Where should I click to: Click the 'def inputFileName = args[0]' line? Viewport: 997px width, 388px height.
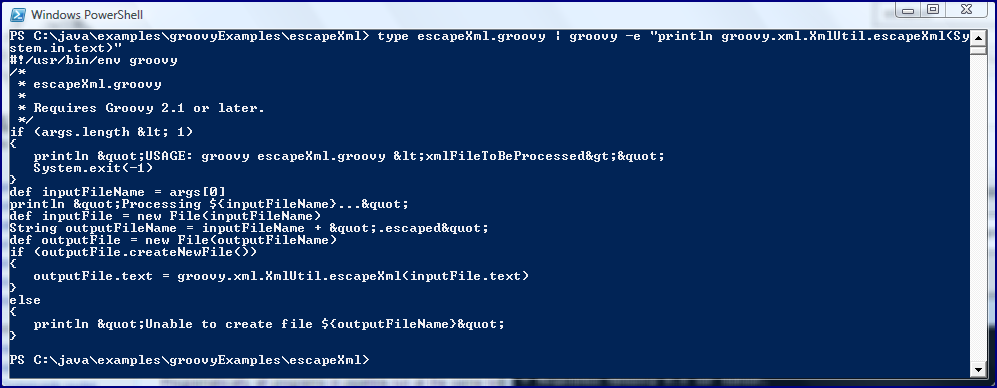(118, 192)
